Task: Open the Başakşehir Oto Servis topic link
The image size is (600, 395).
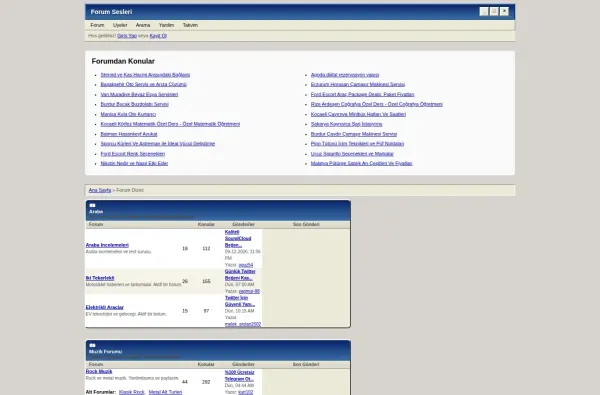Action: (143, 84)
